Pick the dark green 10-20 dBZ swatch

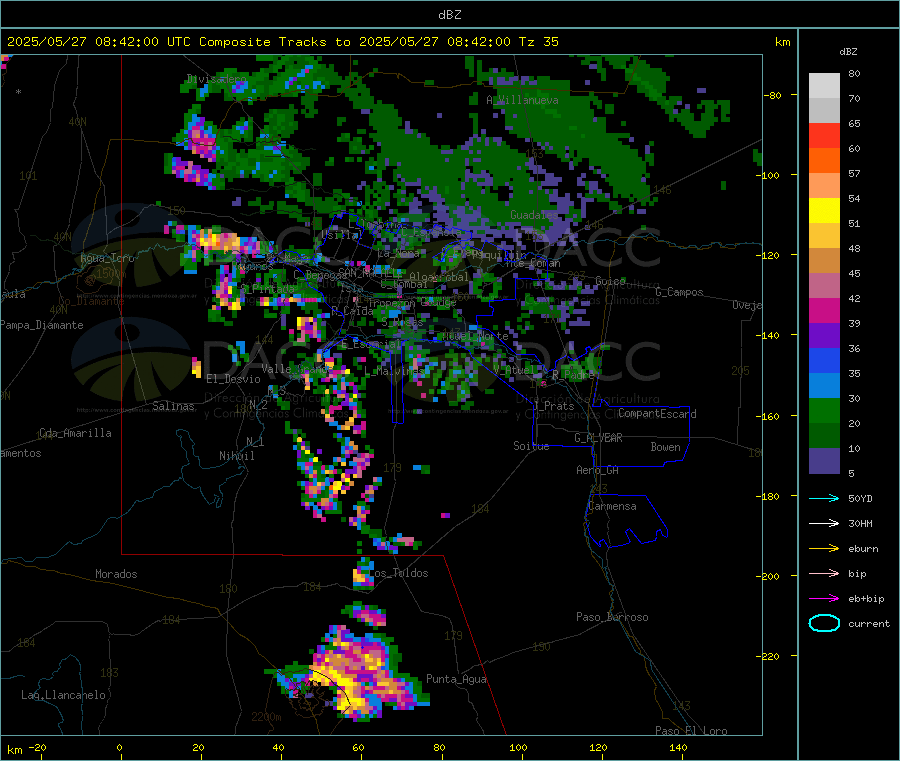824,436
